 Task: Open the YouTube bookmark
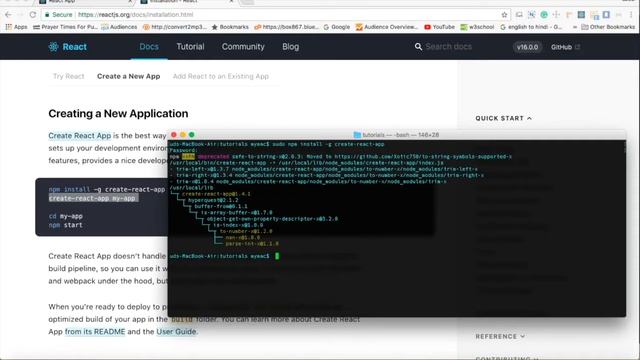pyautogui.click(x=439, y=27)
